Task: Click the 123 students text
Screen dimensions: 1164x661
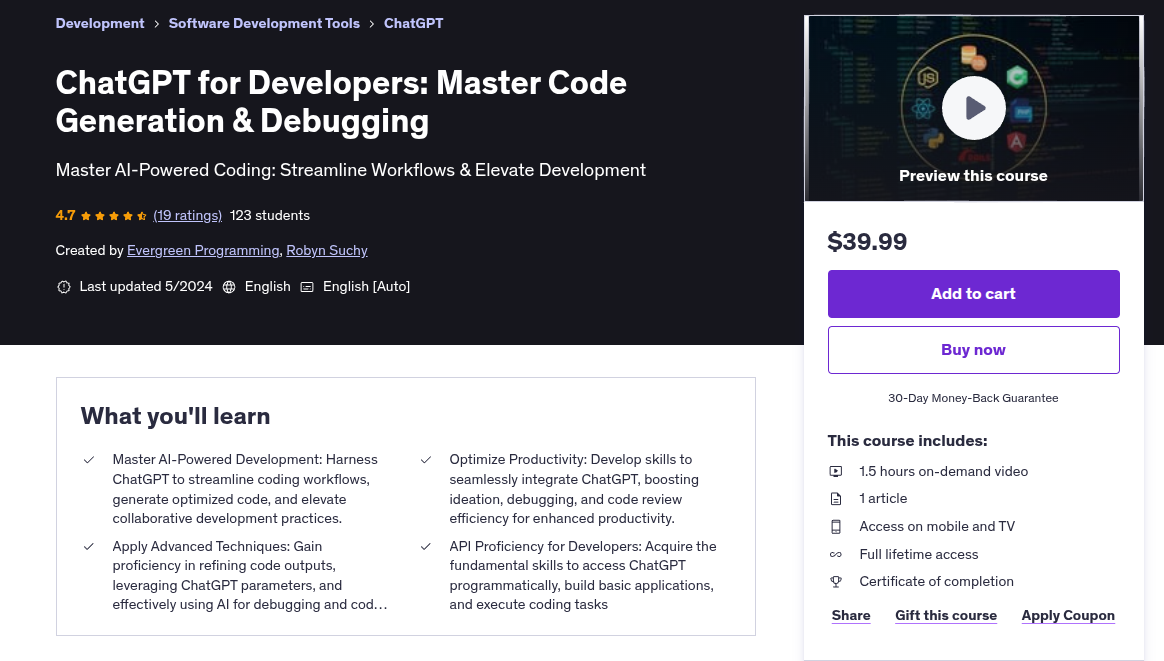Action: (x=269, y=215)
